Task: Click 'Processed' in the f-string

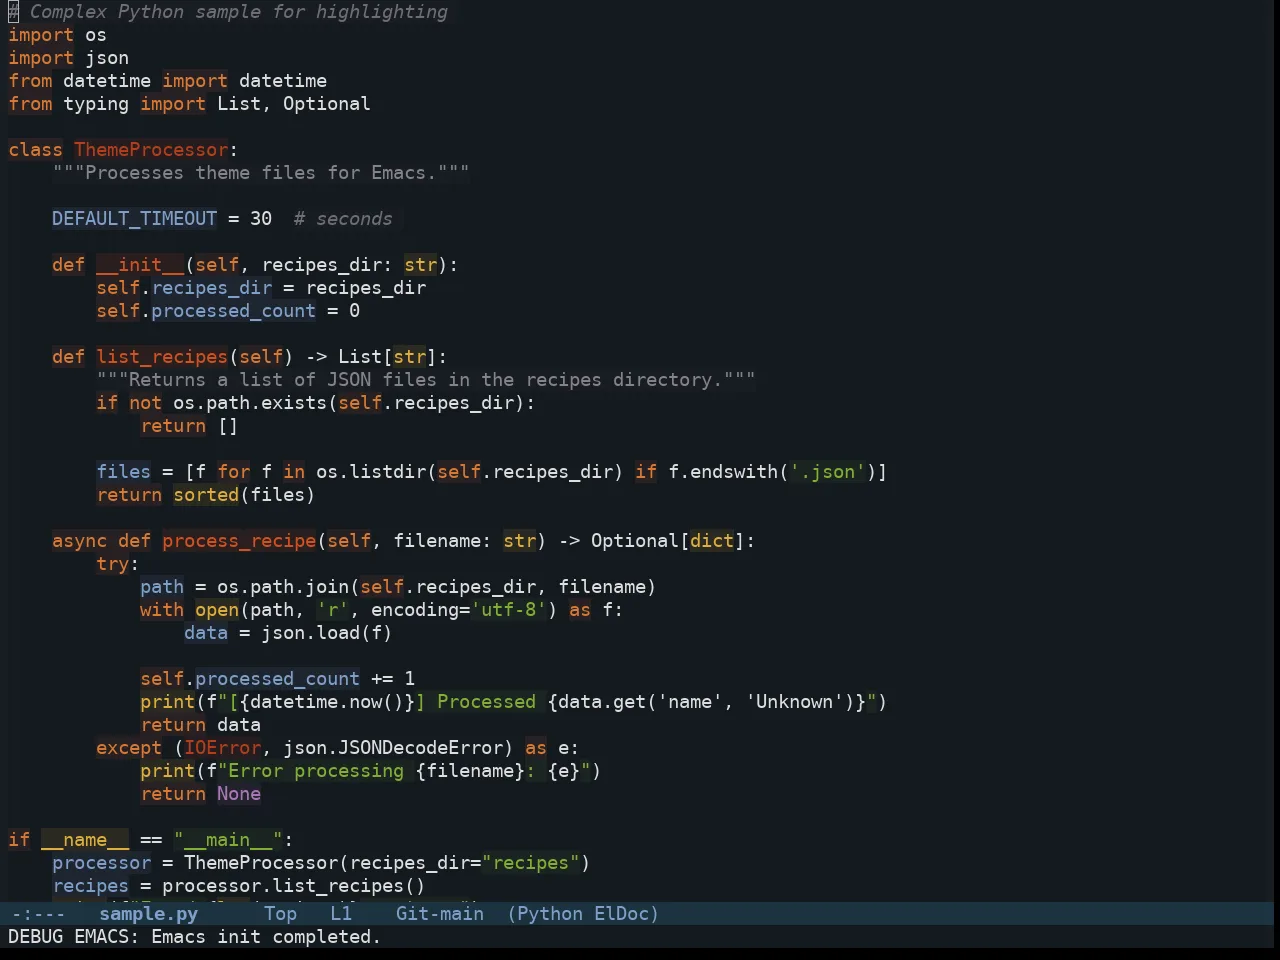Action: click(486, 702)
